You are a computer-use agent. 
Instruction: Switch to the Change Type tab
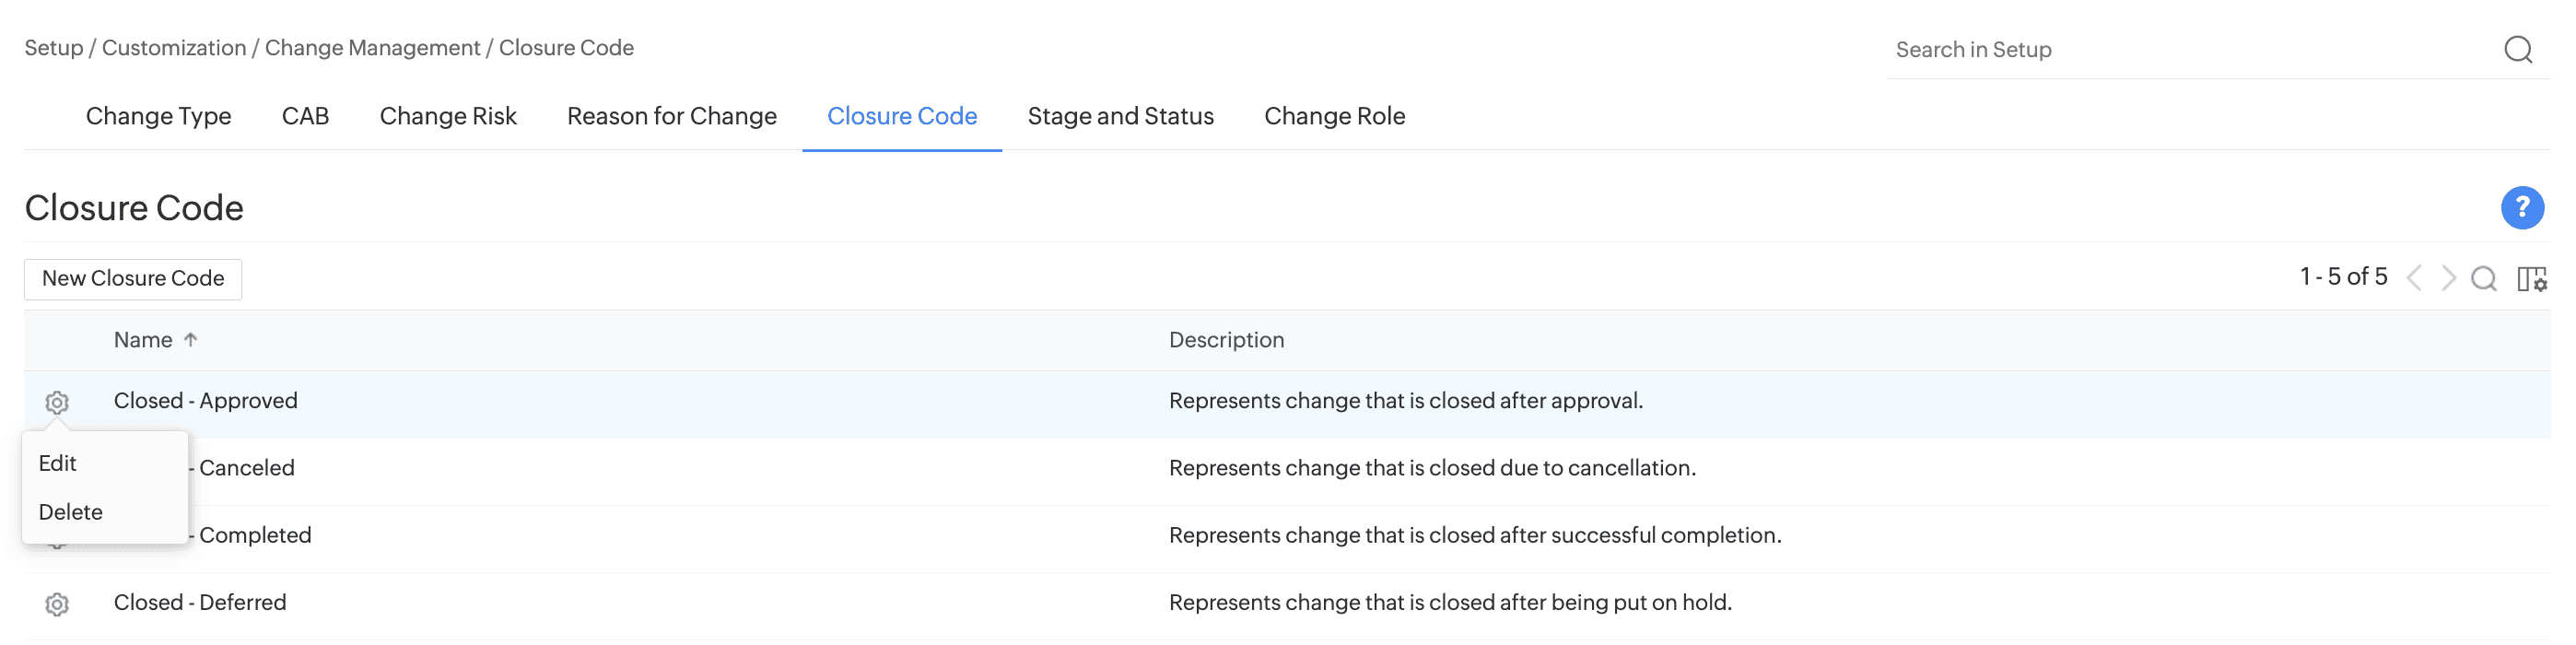tap(158, 116)
